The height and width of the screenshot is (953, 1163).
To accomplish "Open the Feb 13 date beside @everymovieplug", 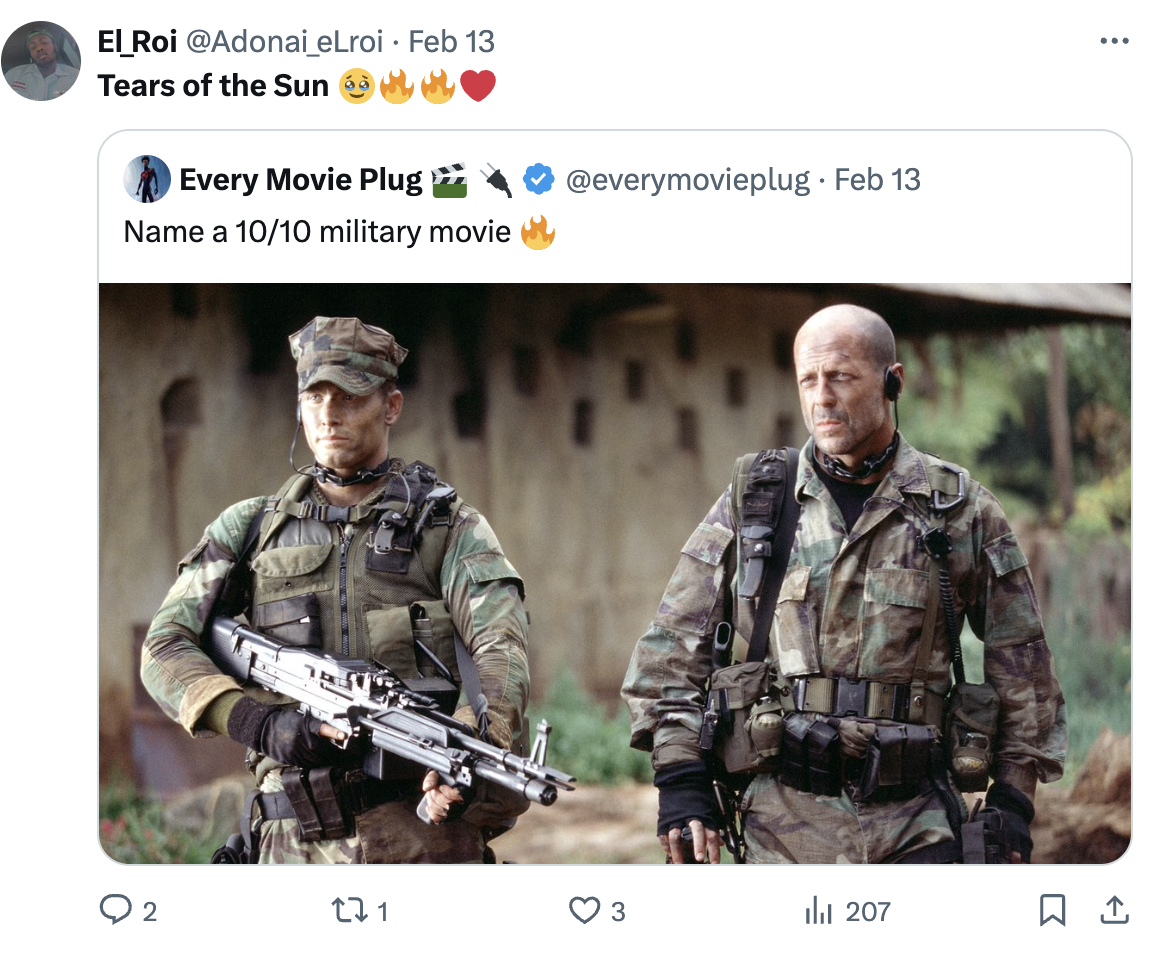I will [x=877, y=180].
